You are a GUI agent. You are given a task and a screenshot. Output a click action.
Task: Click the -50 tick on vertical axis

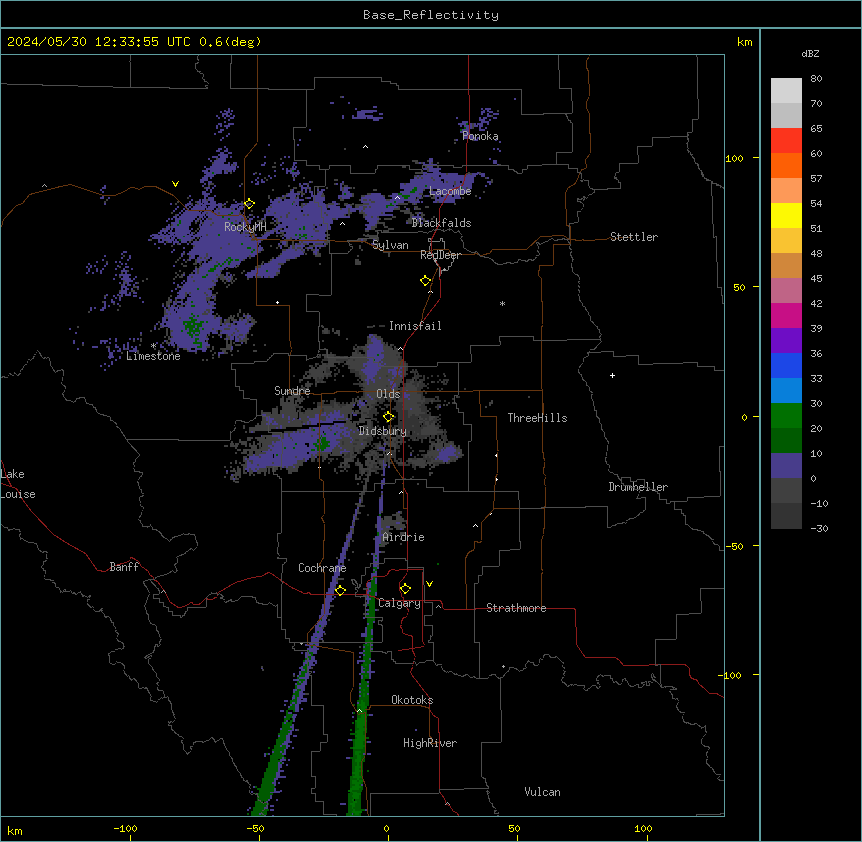click(x=734, y=546)
